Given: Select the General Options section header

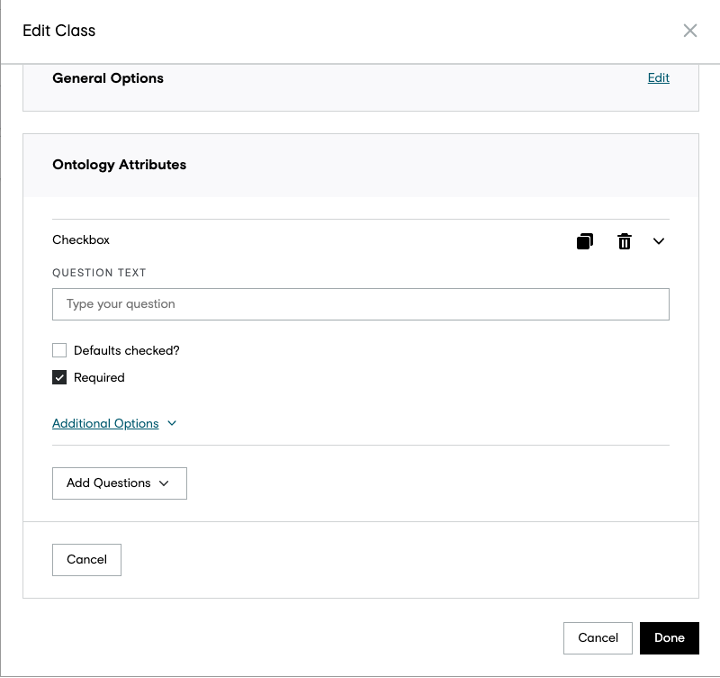Looking at the screenshot, I should (108, 78).
